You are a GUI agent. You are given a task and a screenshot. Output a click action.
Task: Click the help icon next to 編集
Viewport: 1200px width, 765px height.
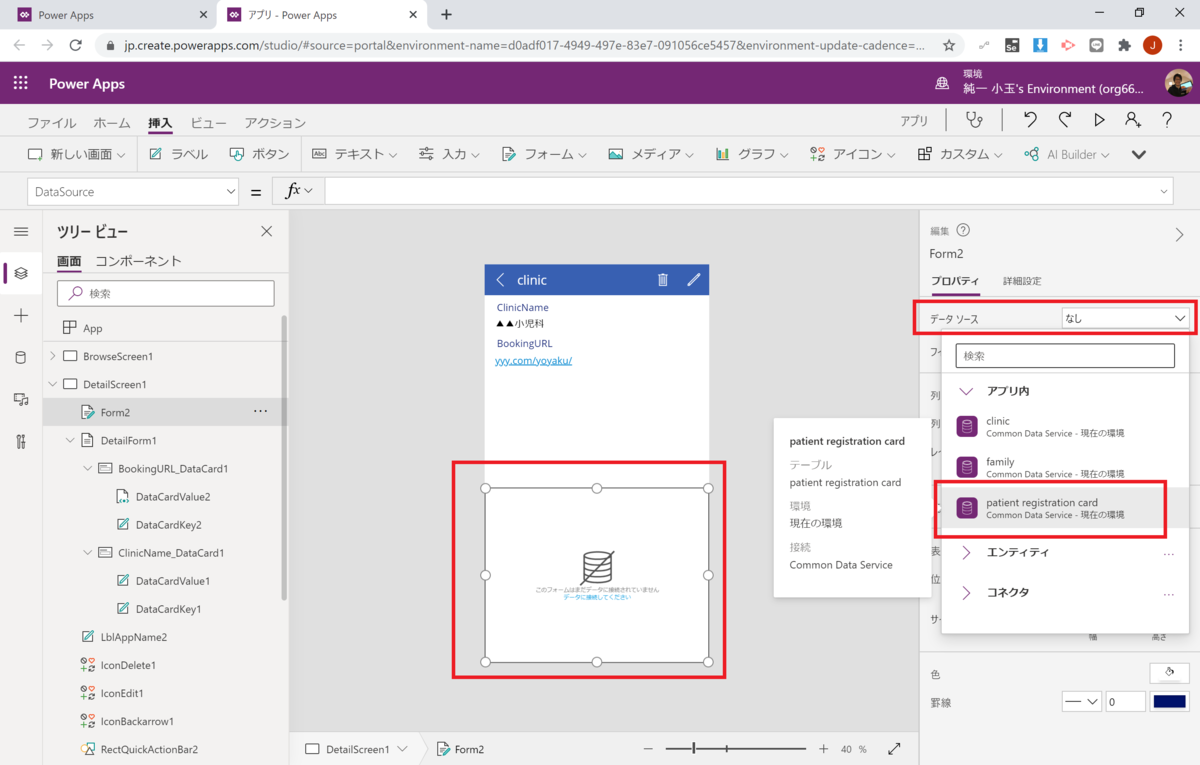coord(963,230)
